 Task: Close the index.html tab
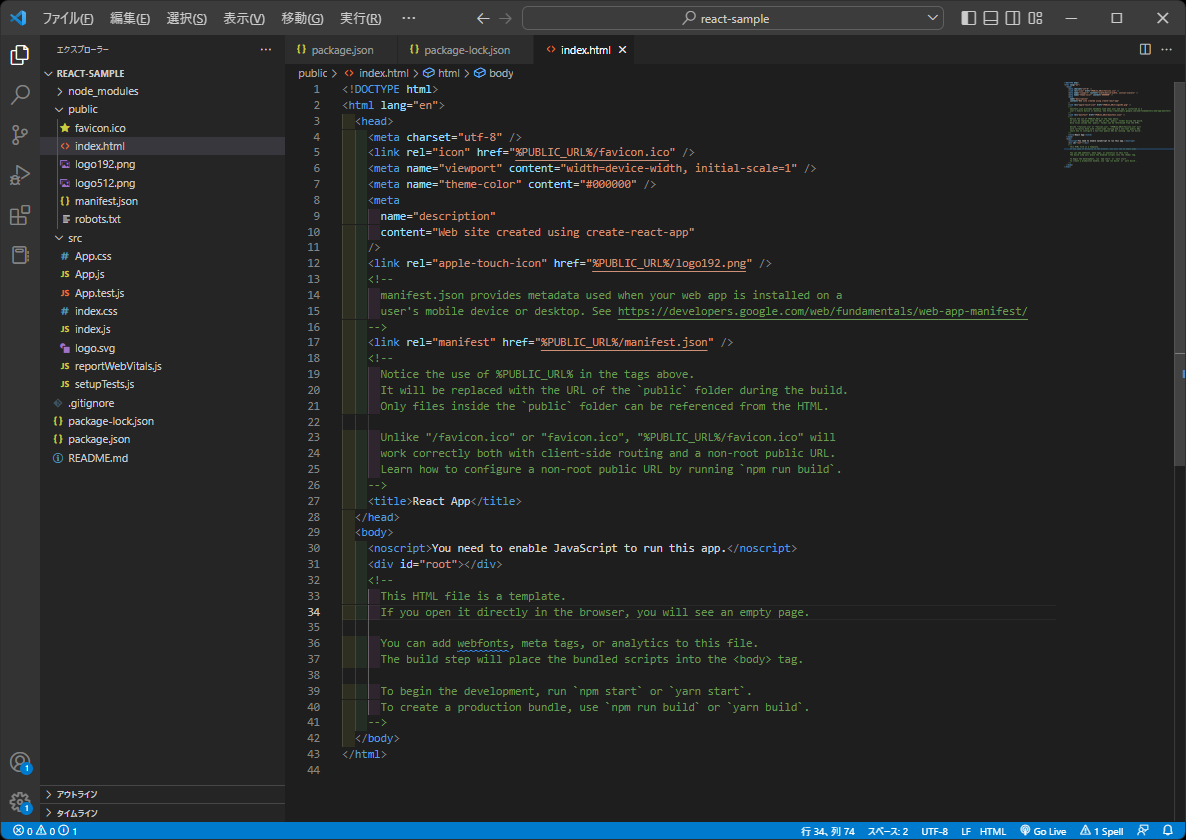[x=622, y=50]
